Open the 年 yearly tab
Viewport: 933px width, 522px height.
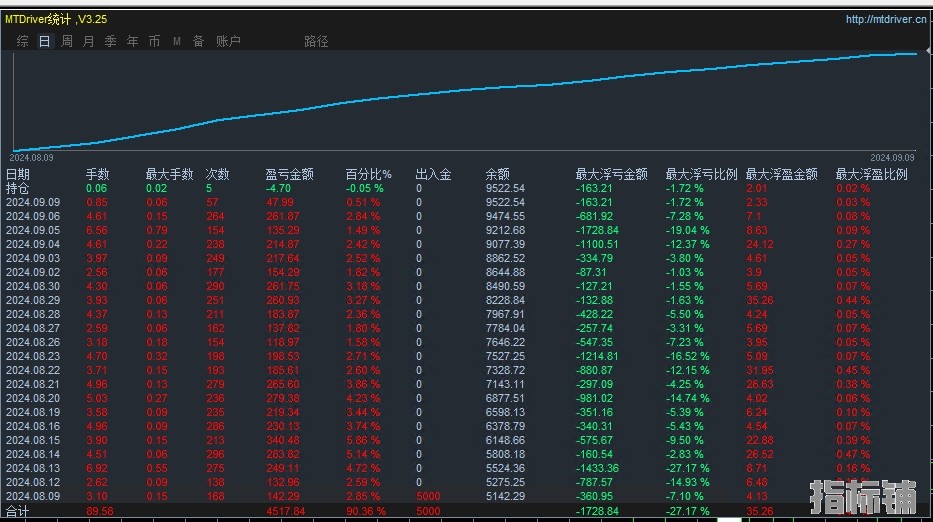coord(132,41)
